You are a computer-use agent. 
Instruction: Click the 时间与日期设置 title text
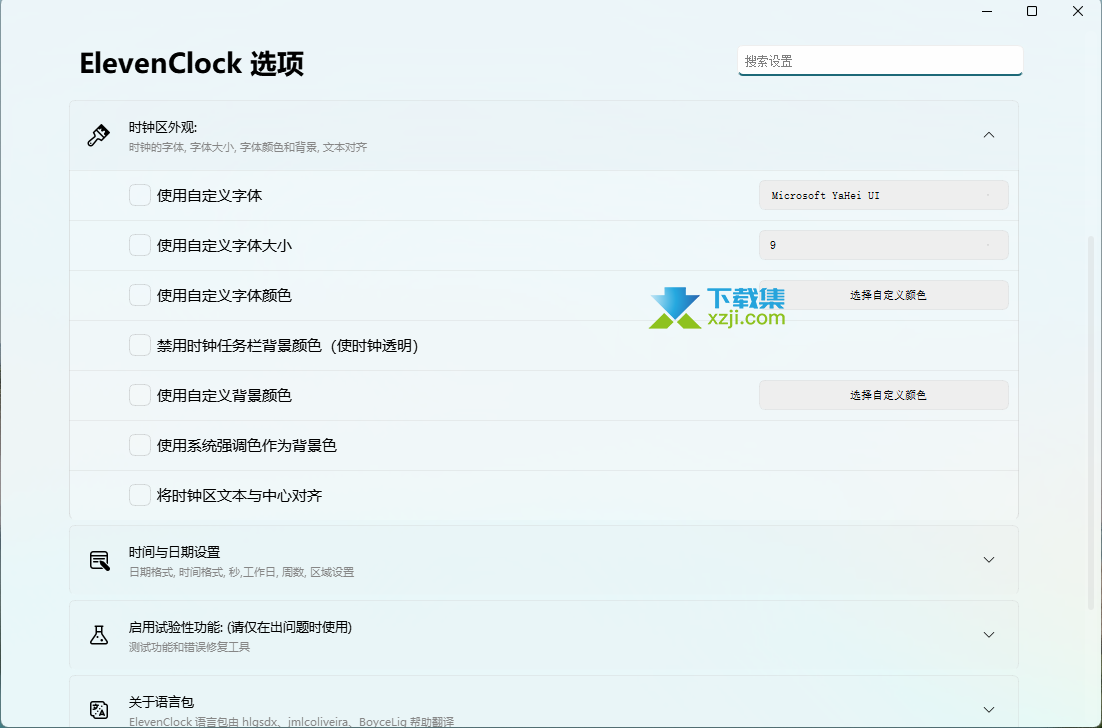tap(174, 552)
